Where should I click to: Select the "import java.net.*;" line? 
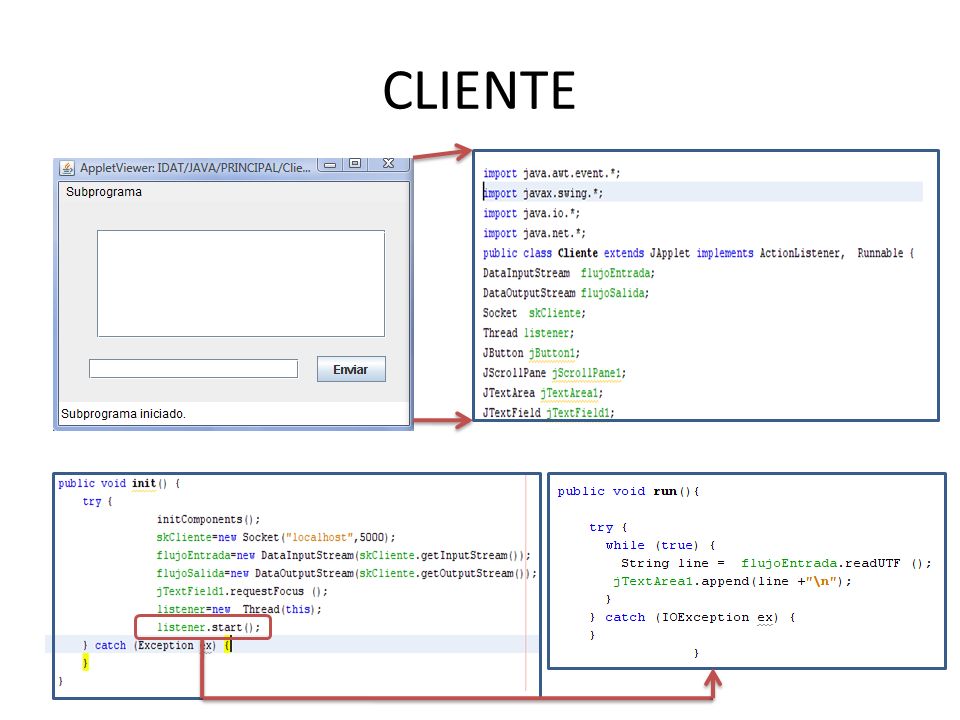pos(534,233)
